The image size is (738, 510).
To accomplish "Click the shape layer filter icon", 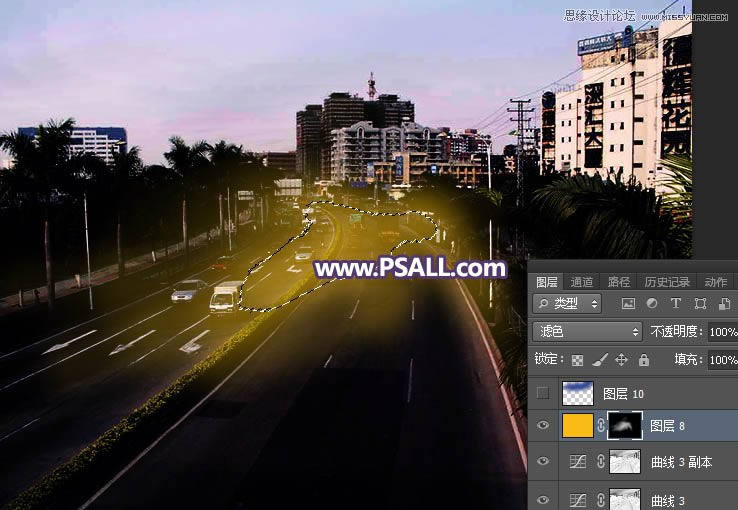I will pyautogui.click(x=699, y=303).
